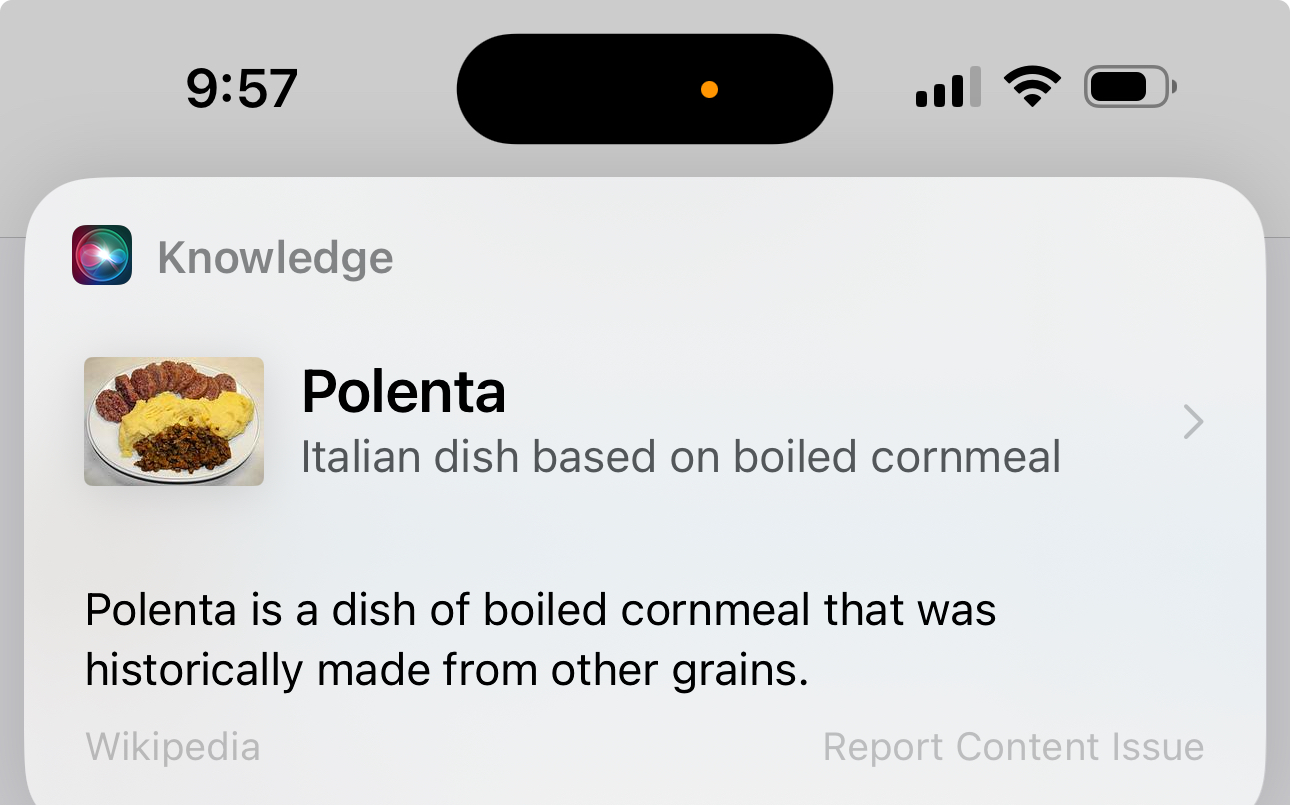The height and width of the screenshot is (805, 1290).
Task: Tap the battery status icon
Action: click(1130, 88)
